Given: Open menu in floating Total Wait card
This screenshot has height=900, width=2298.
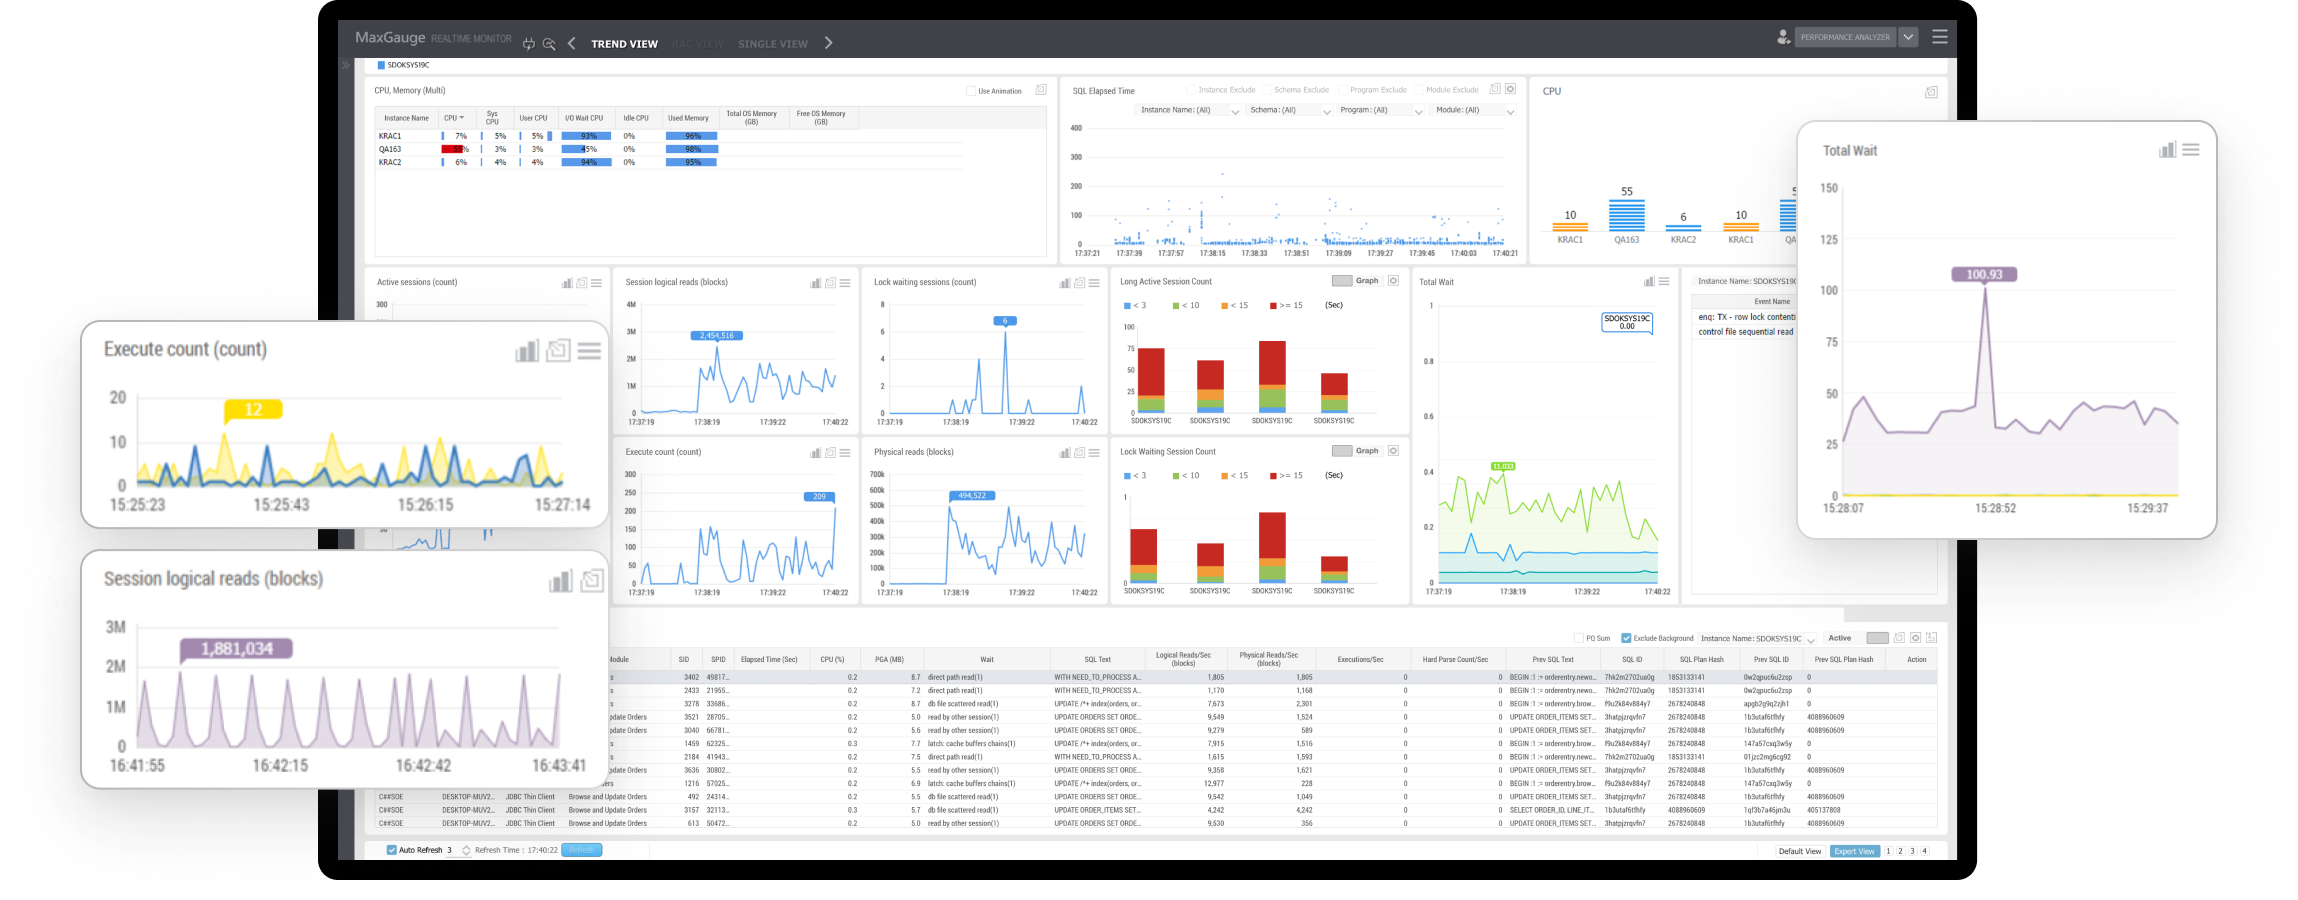Looking at the screenshot, I should tap(2190, 150).
